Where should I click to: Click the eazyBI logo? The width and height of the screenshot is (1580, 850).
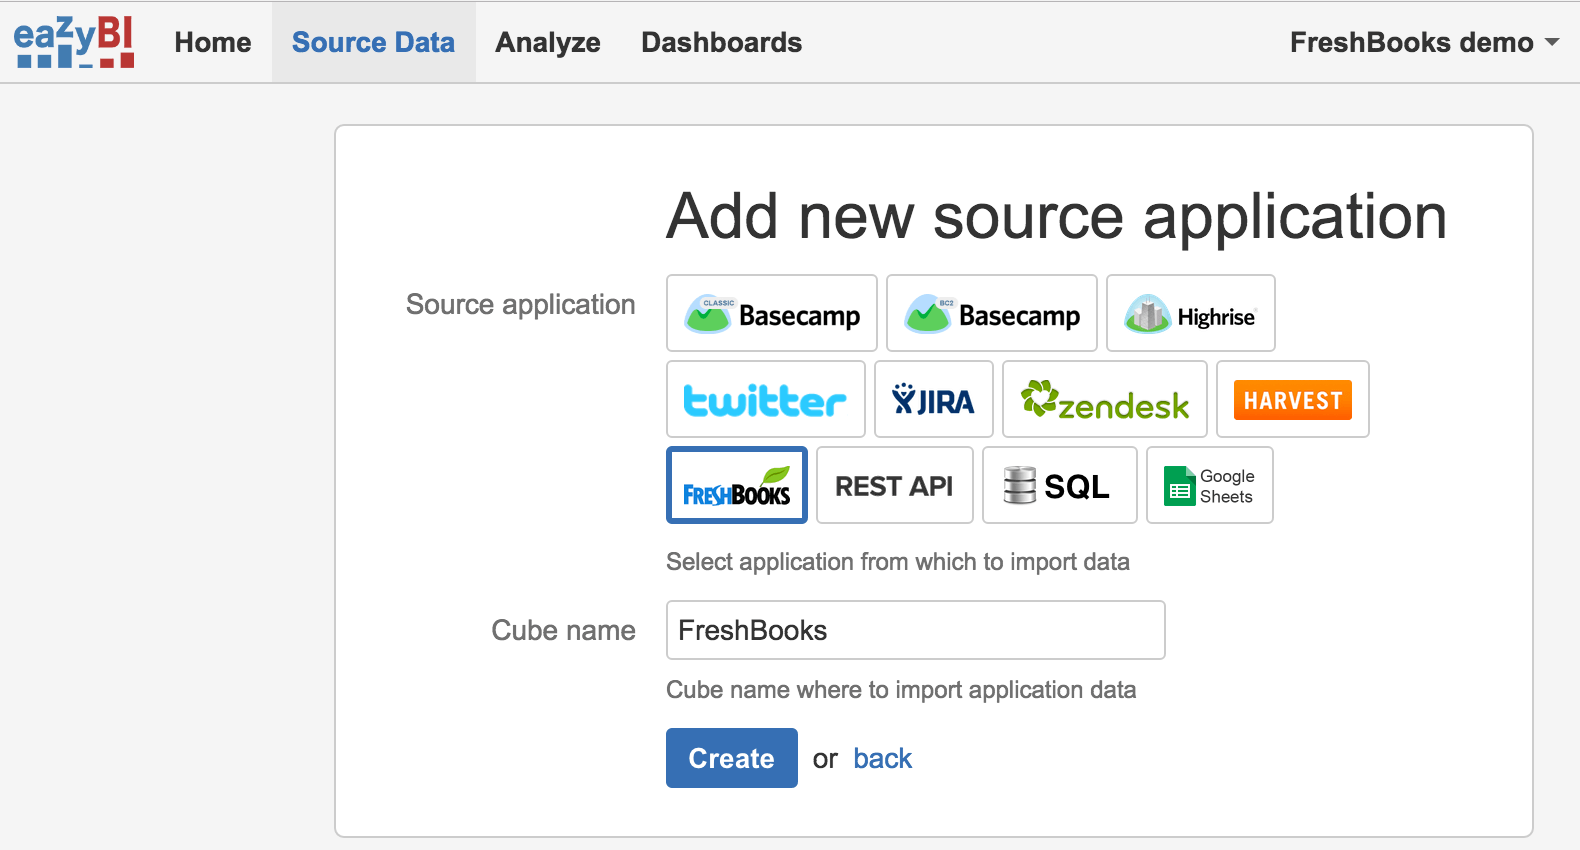pyautogui.click(x=74, y=42)
